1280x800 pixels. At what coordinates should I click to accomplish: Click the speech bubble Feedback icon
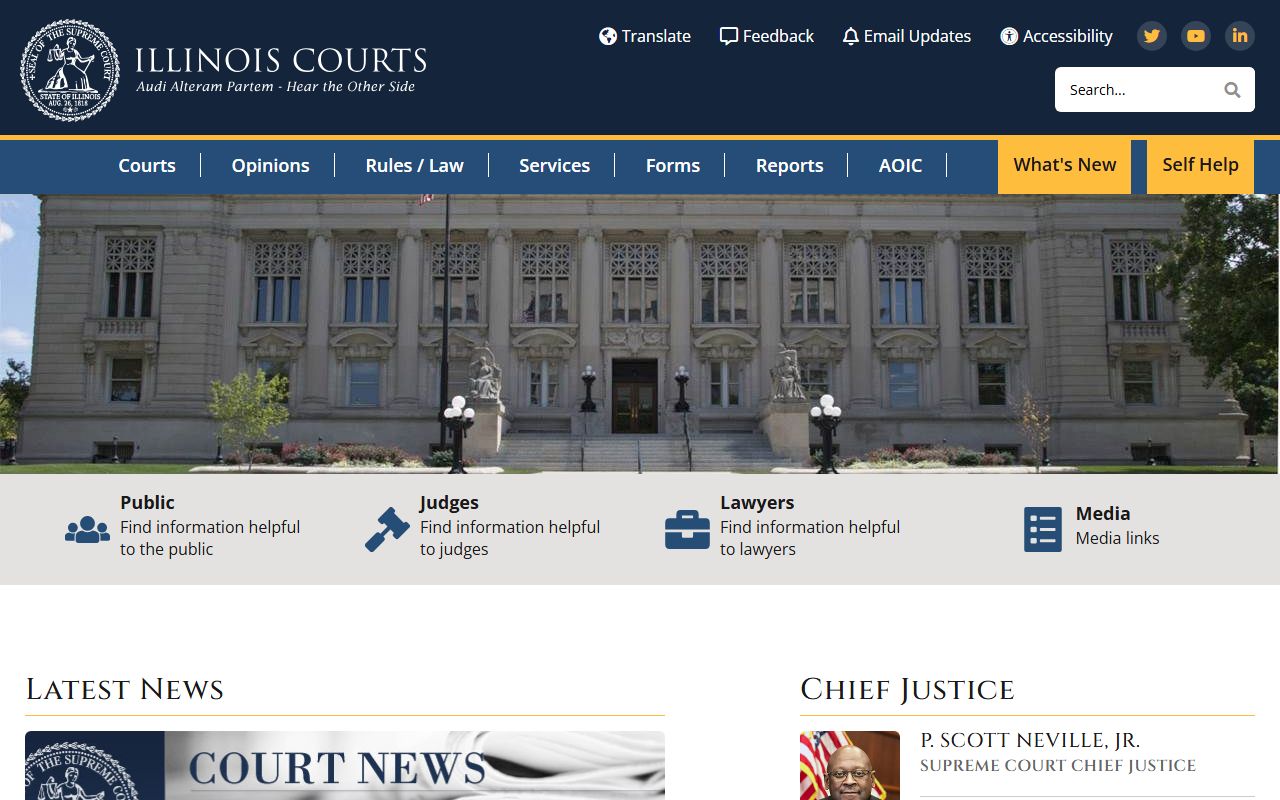pyautogui.click(x=729, y=36)
